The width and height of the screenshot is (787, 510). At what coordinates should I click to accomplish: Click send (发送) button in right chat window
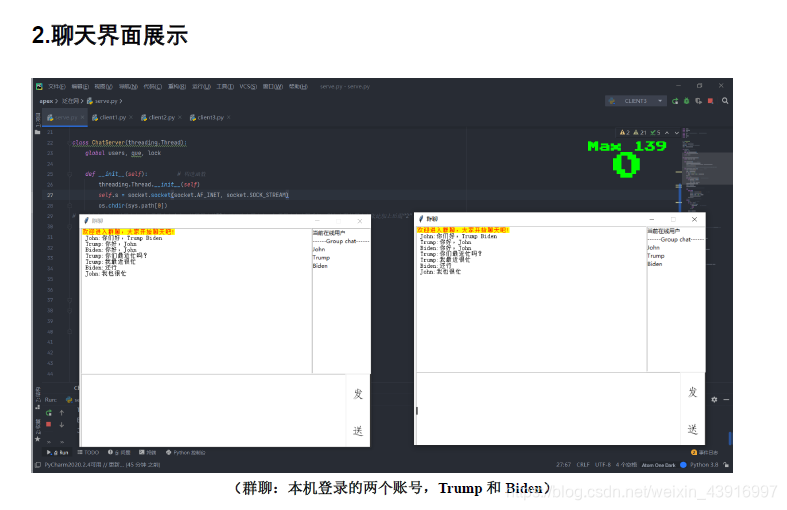click(x=693, y=409)
